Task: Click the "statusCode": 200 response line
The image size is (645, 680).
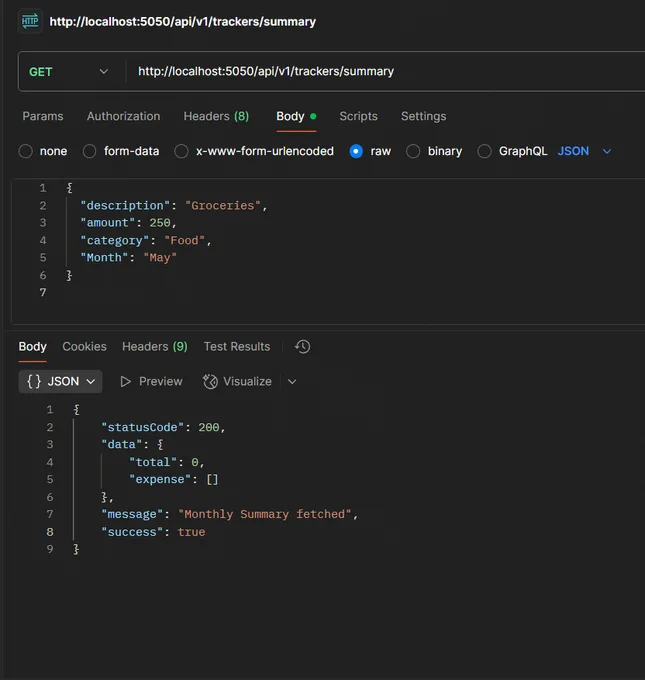Action: (x=164, y=427)
